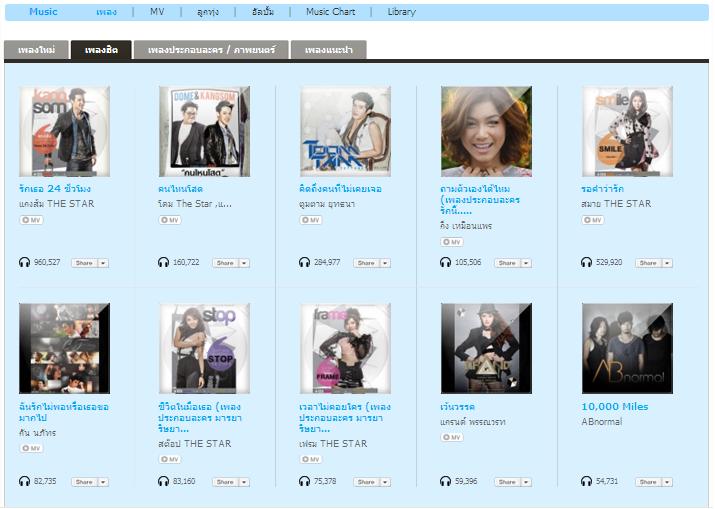This screenshot has width=715, height=509.
Task: Open song title รอคำว่ารัก
Action: (602, 188)
